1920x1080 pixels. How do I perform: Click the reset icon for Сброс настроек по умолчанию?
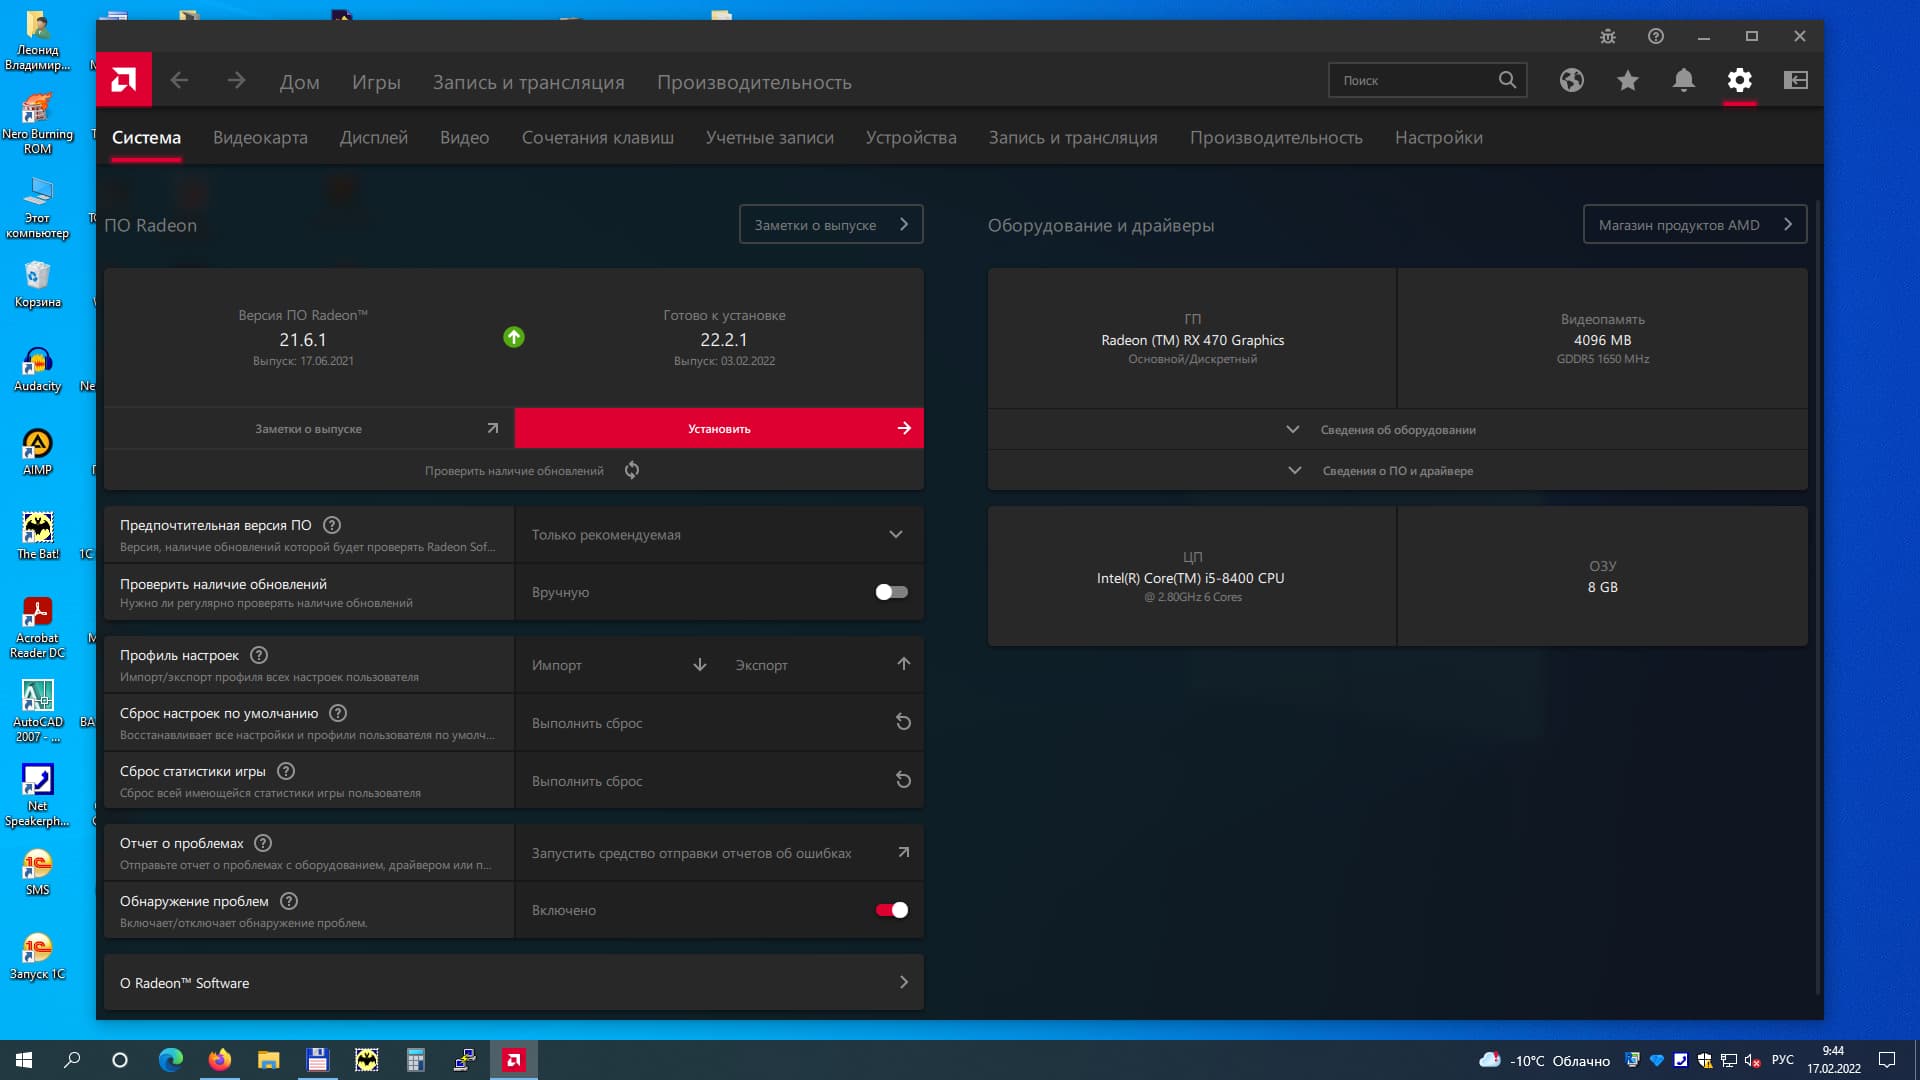pos(903,722)
